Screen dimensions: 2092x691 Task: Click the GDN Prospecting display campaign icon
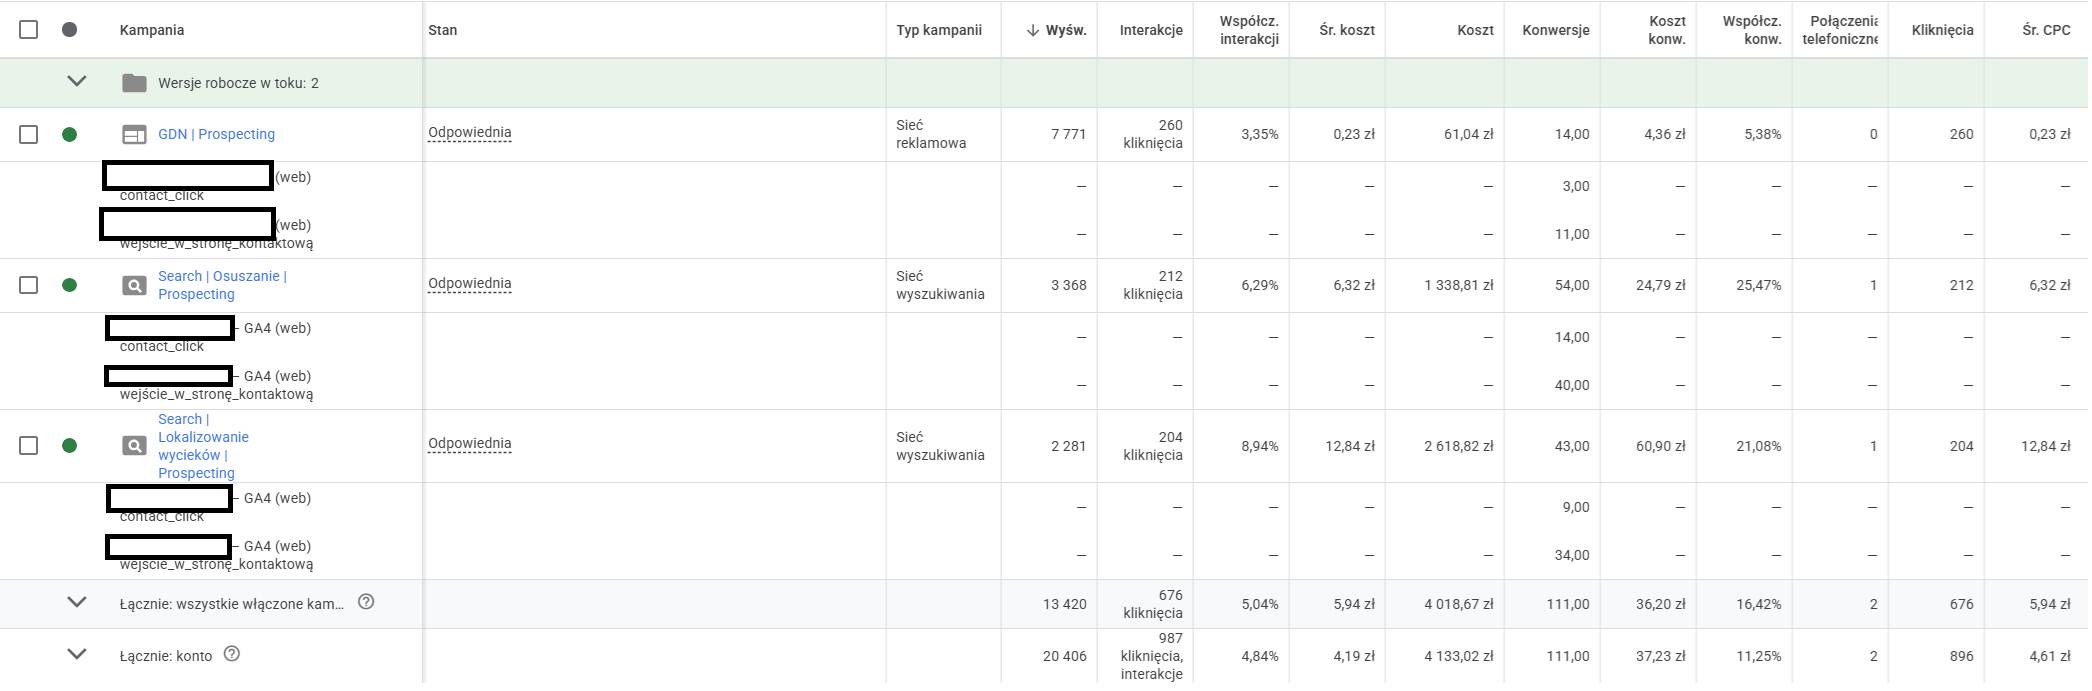pyautogui.click(x=134, y=134)
